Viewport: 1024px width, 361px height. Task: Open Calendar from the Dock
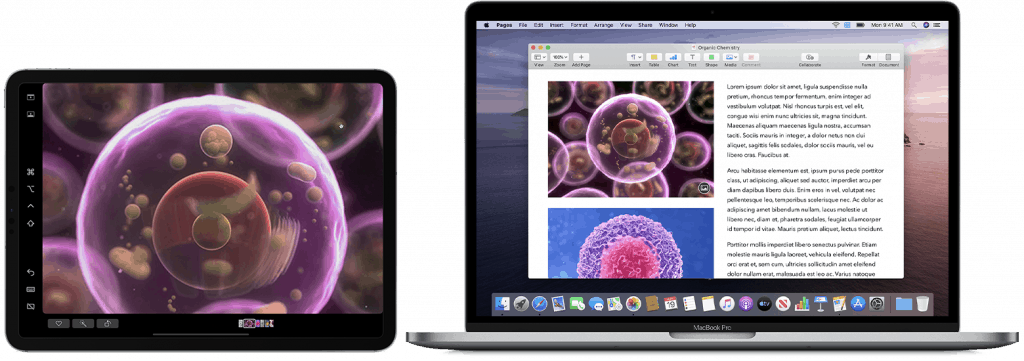(x=671, y=304)
